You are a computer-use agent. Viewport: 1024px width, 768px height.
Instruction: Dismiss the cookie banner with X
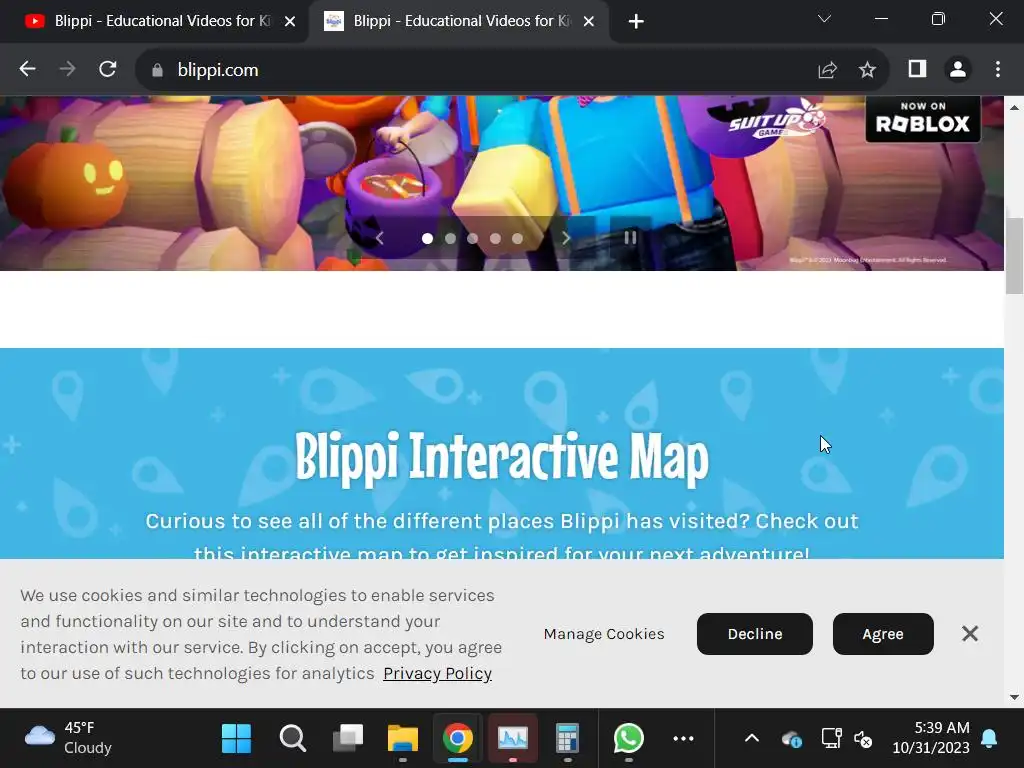point(970,633)
